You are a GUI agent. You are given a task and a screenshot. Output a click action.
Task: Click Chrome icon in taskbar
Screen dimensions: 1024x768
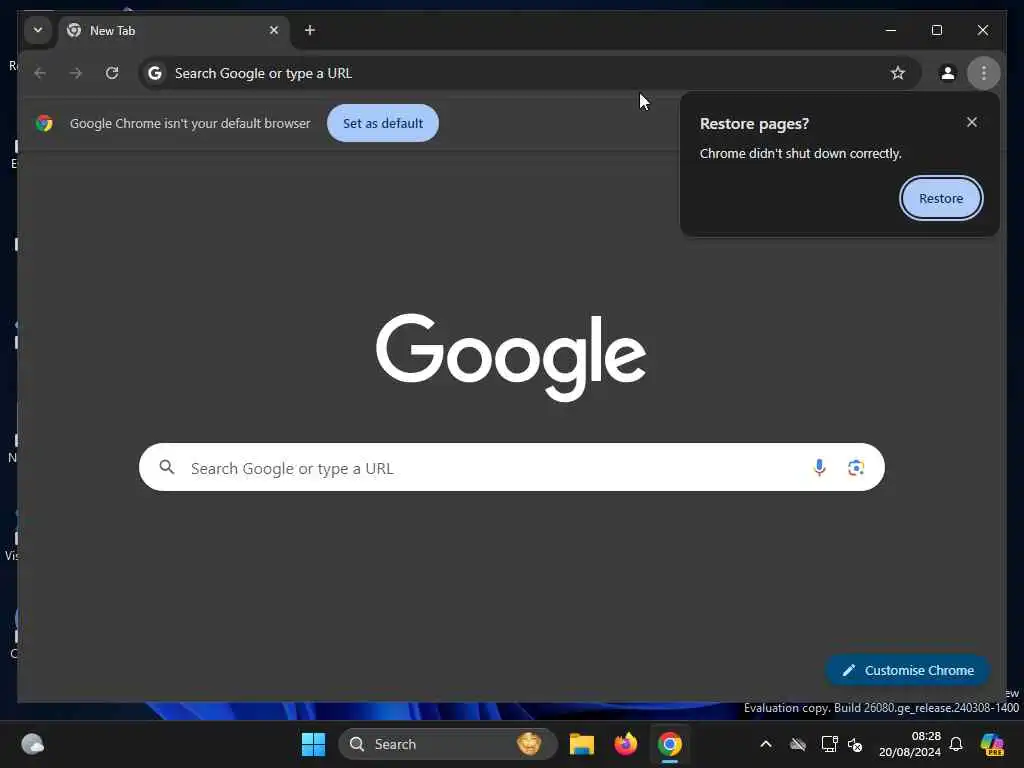coord(669,744)
